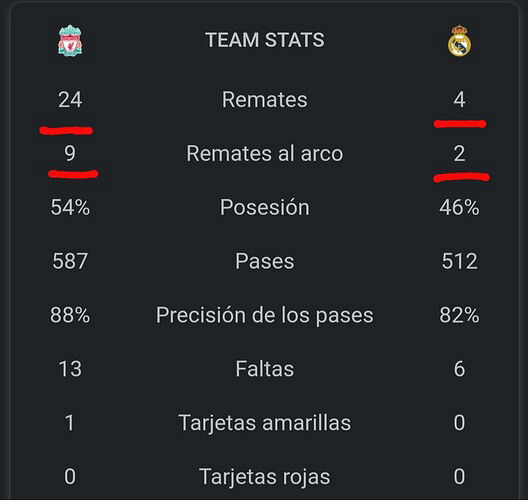Click the Tarjetas rojas label

265,476
